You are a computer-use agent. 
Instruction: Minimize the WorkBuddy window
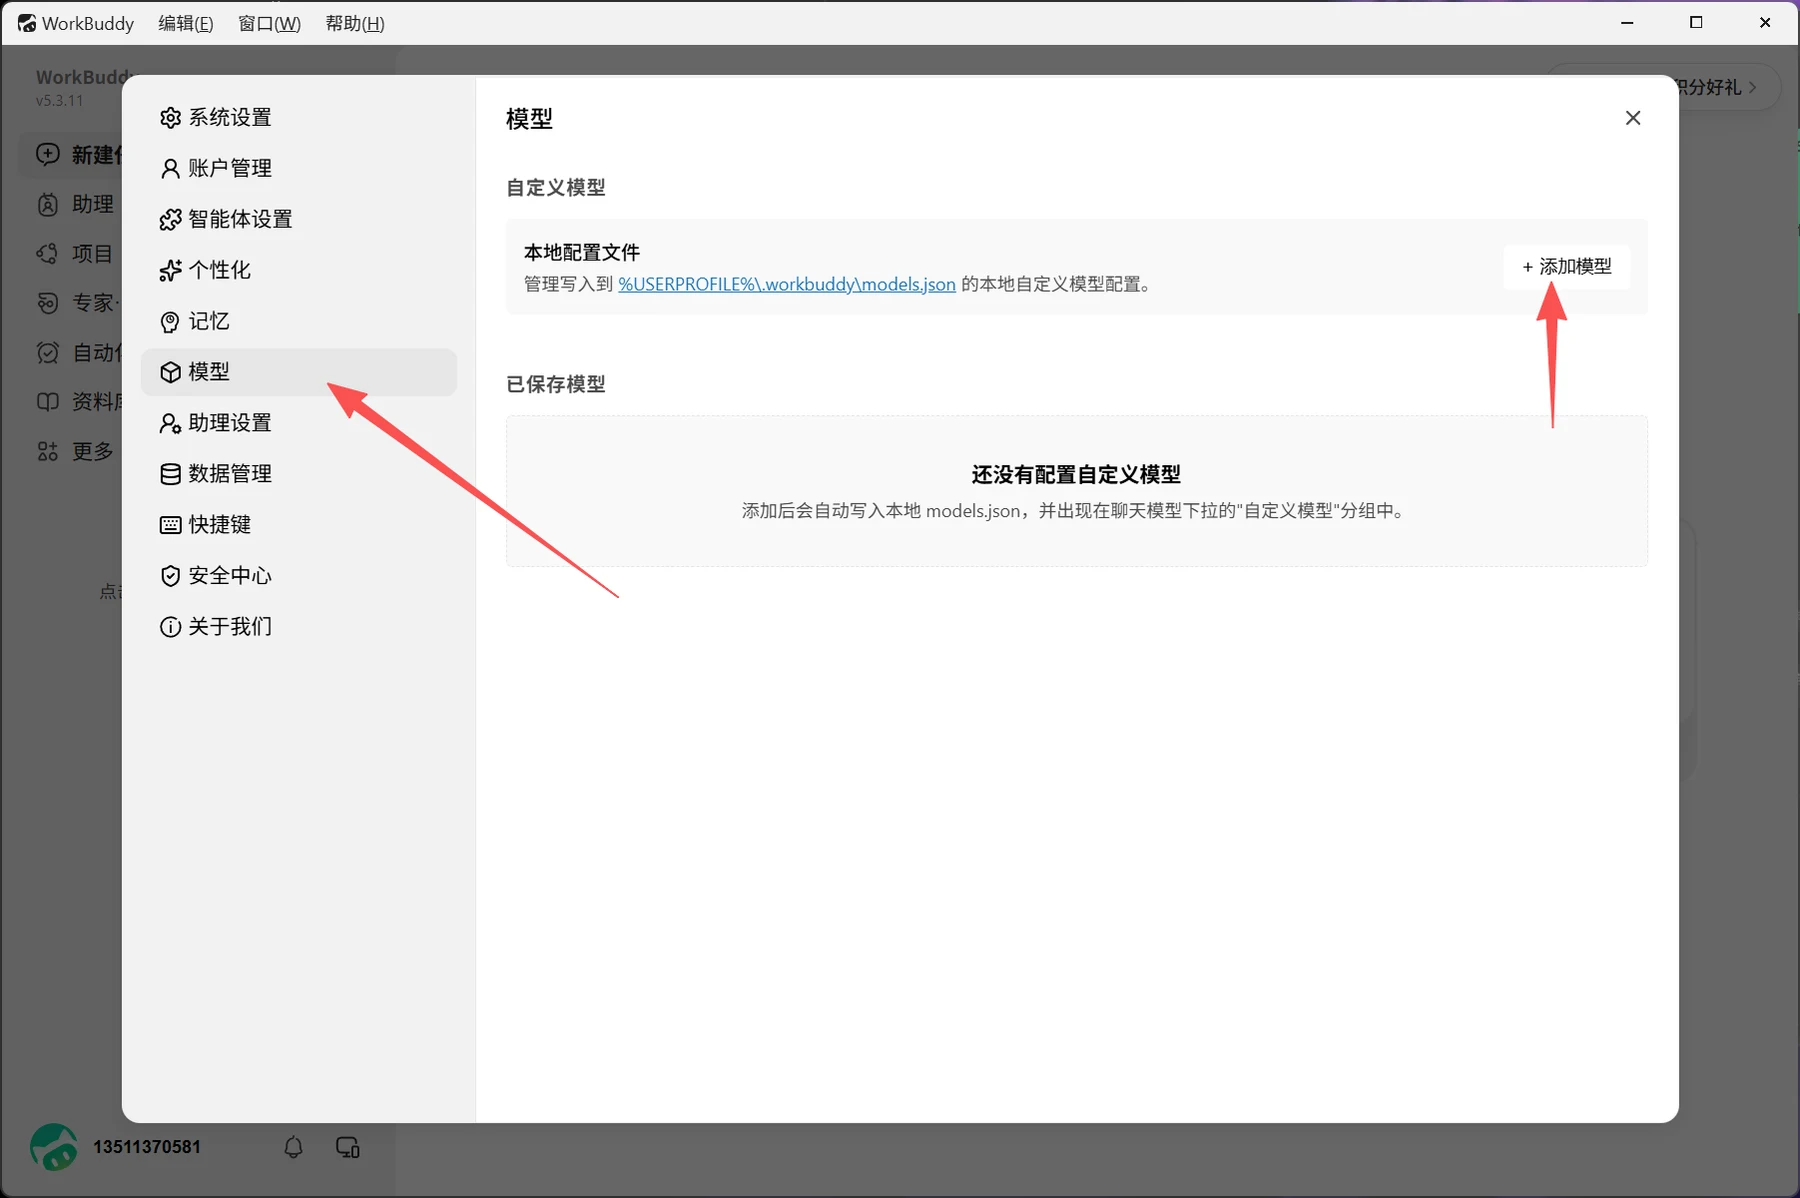click(1627, 22)
